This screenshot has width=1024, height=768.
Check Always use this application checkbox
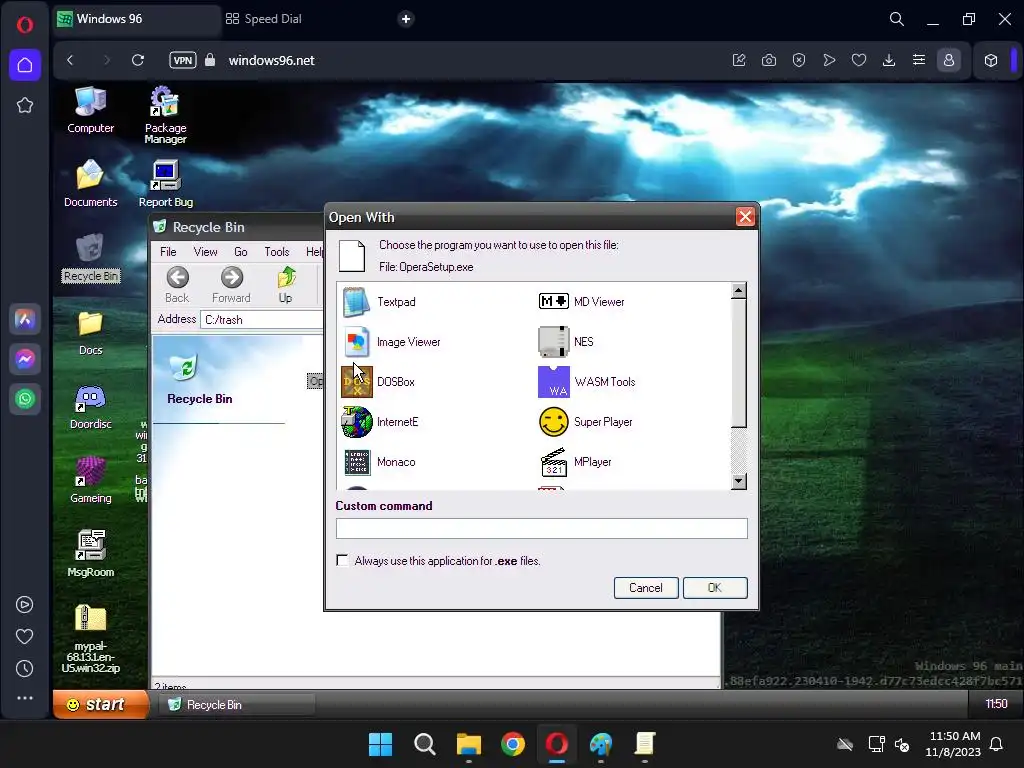pyautogui.click(x=342, y=560)
